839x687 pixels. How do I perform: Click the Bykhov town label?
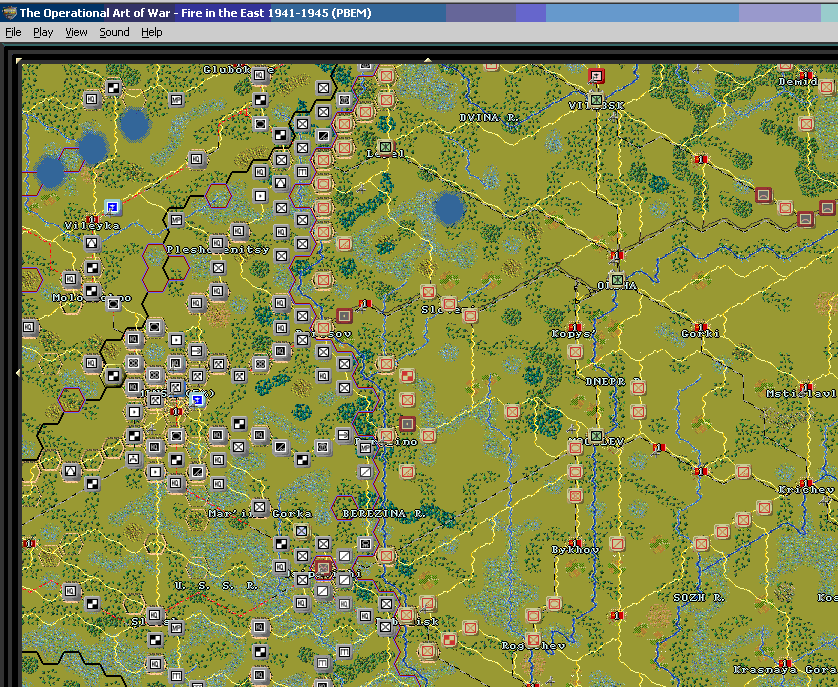tap(575, 550)
